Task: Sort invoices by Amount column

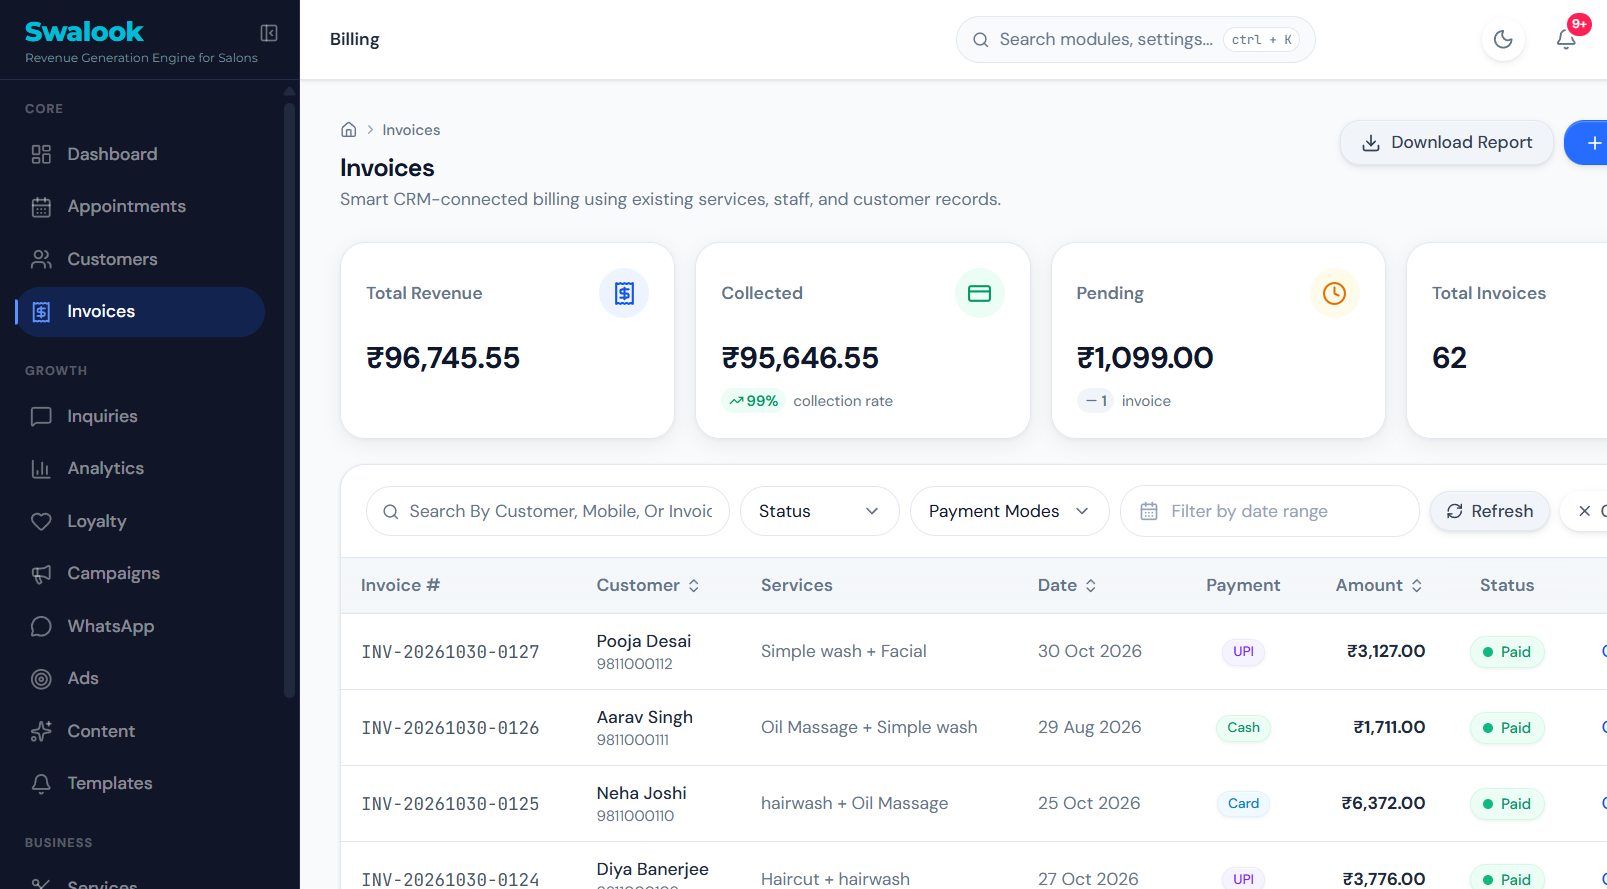Action: tap(1379, 586)
